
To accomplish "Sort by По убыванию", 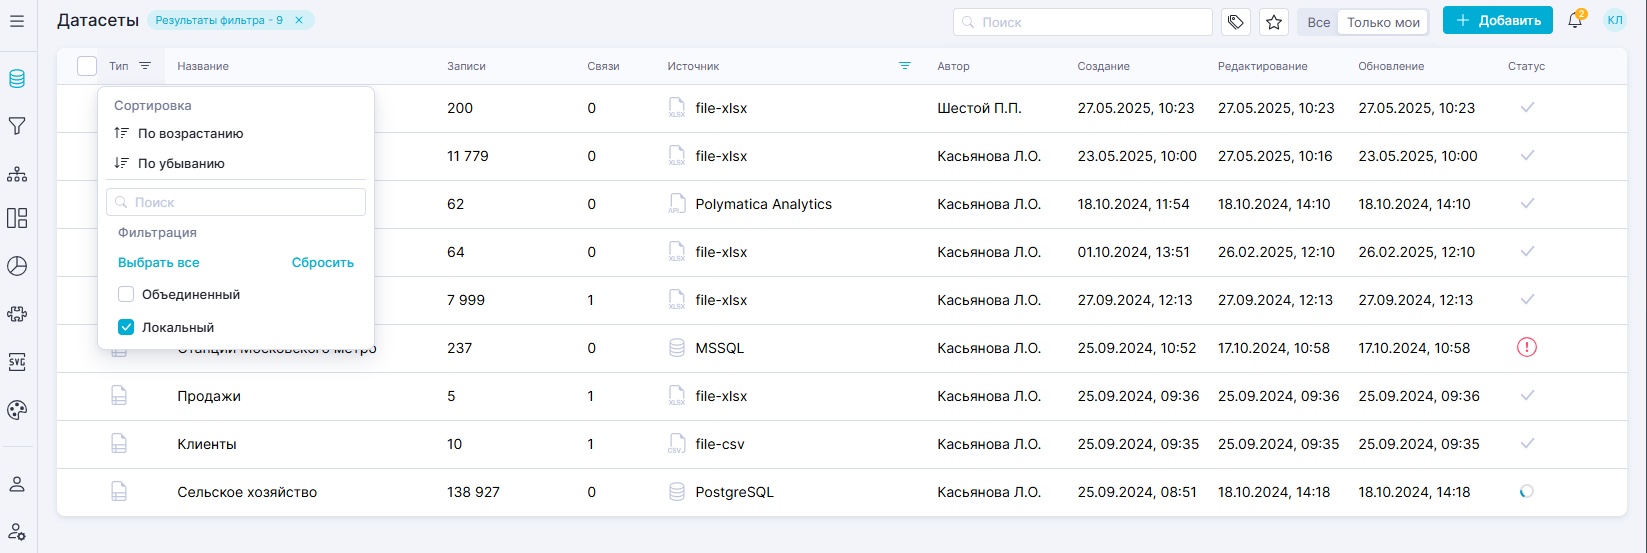I will pyautogui.click(x=181, y=163).
